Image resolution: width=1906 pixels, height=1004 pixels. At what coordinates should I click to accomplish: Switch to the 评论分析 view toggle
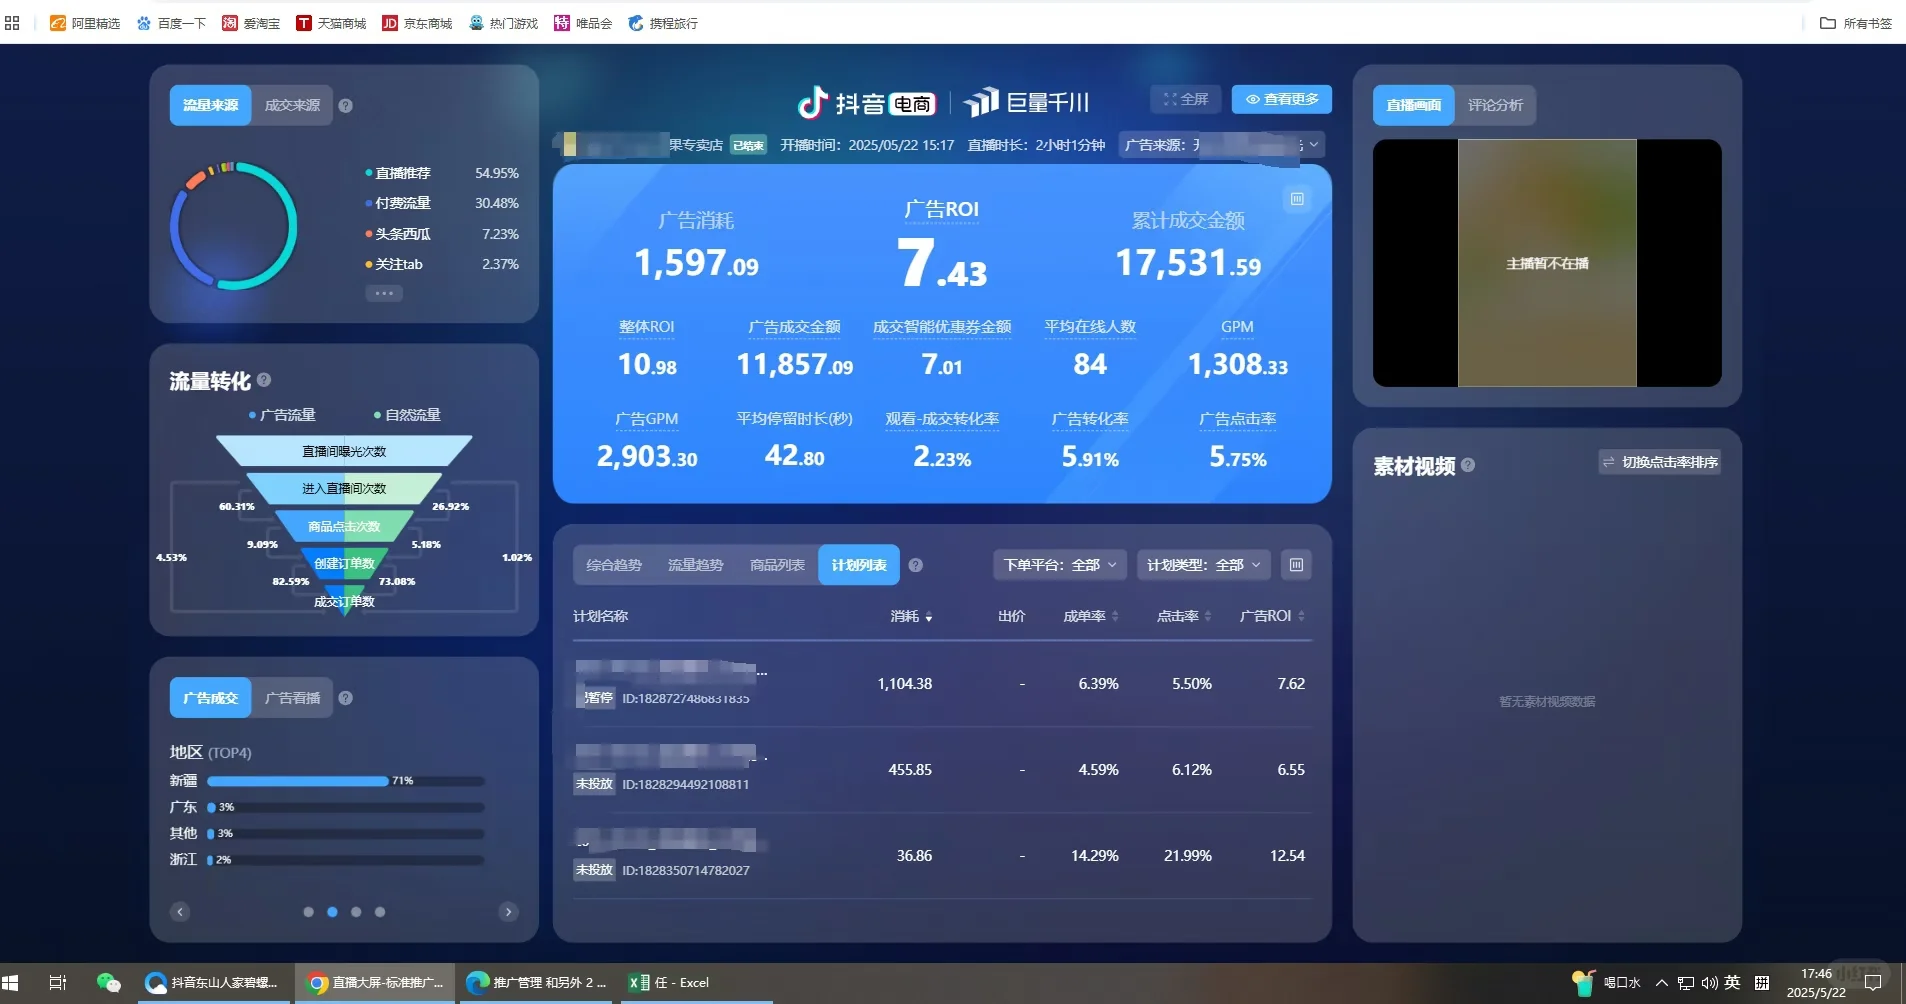1496,105
